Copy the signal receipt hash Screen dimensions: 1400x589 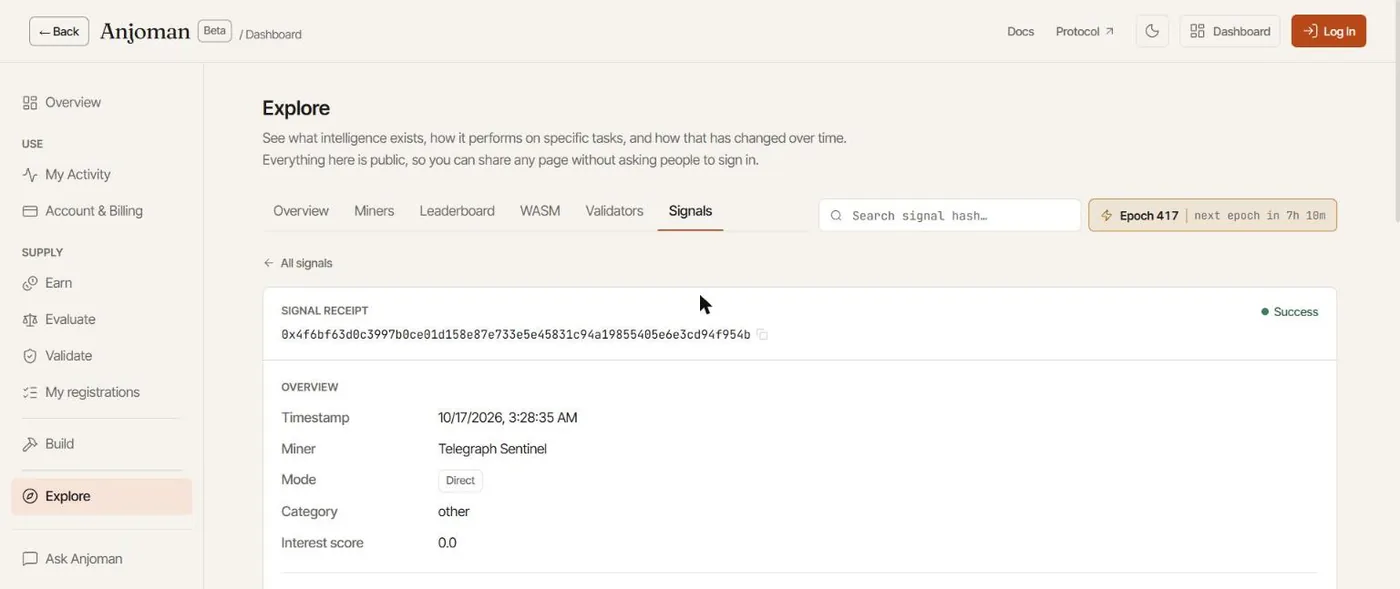pyautogui.click(x=762, y=335)
